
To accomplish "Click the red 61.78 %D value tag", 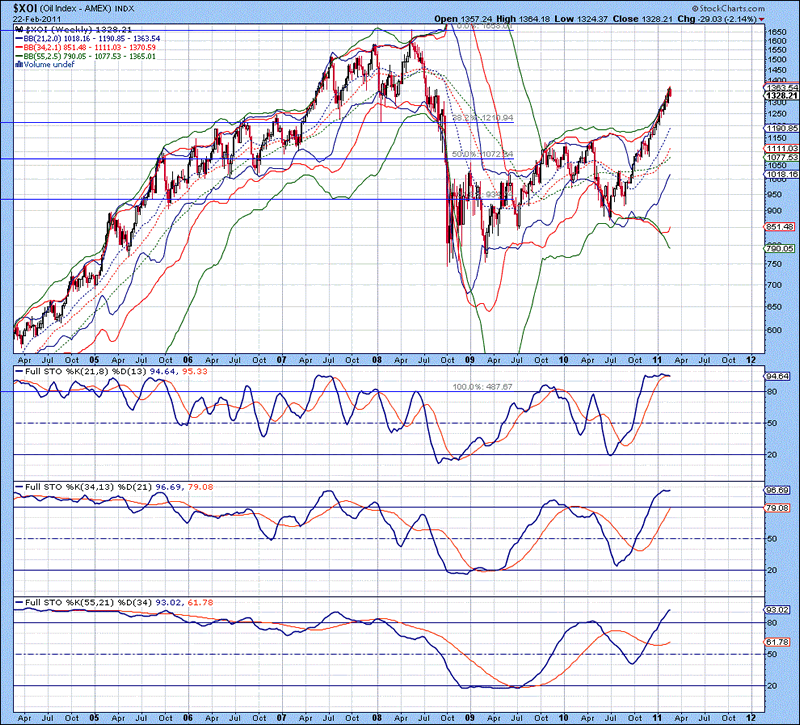I will (x=780, y=642).
